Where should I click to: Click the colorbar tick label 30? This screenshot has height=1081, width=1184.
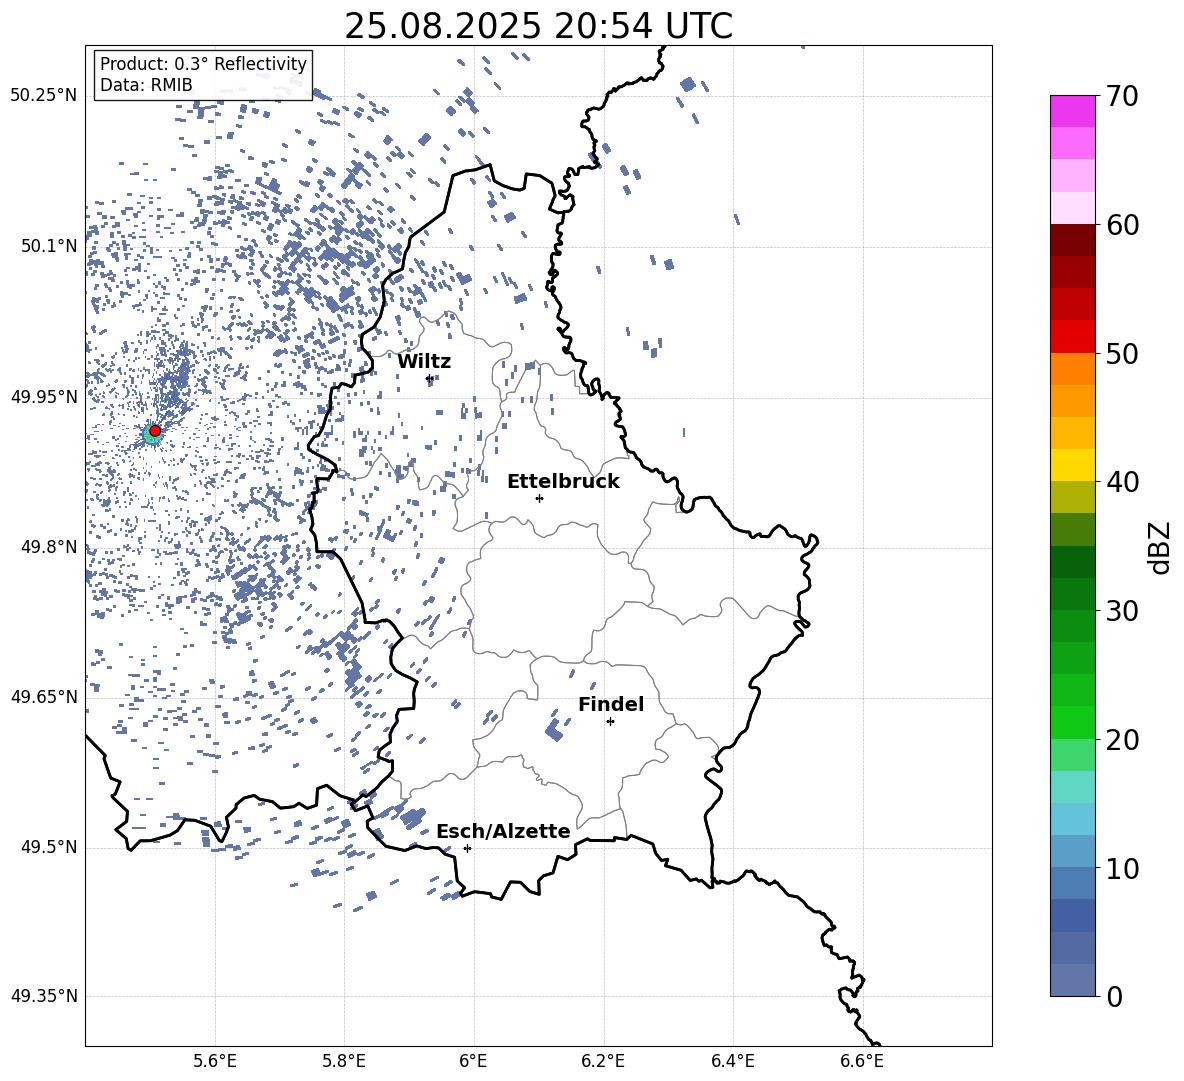click(x=1122, y=611)
